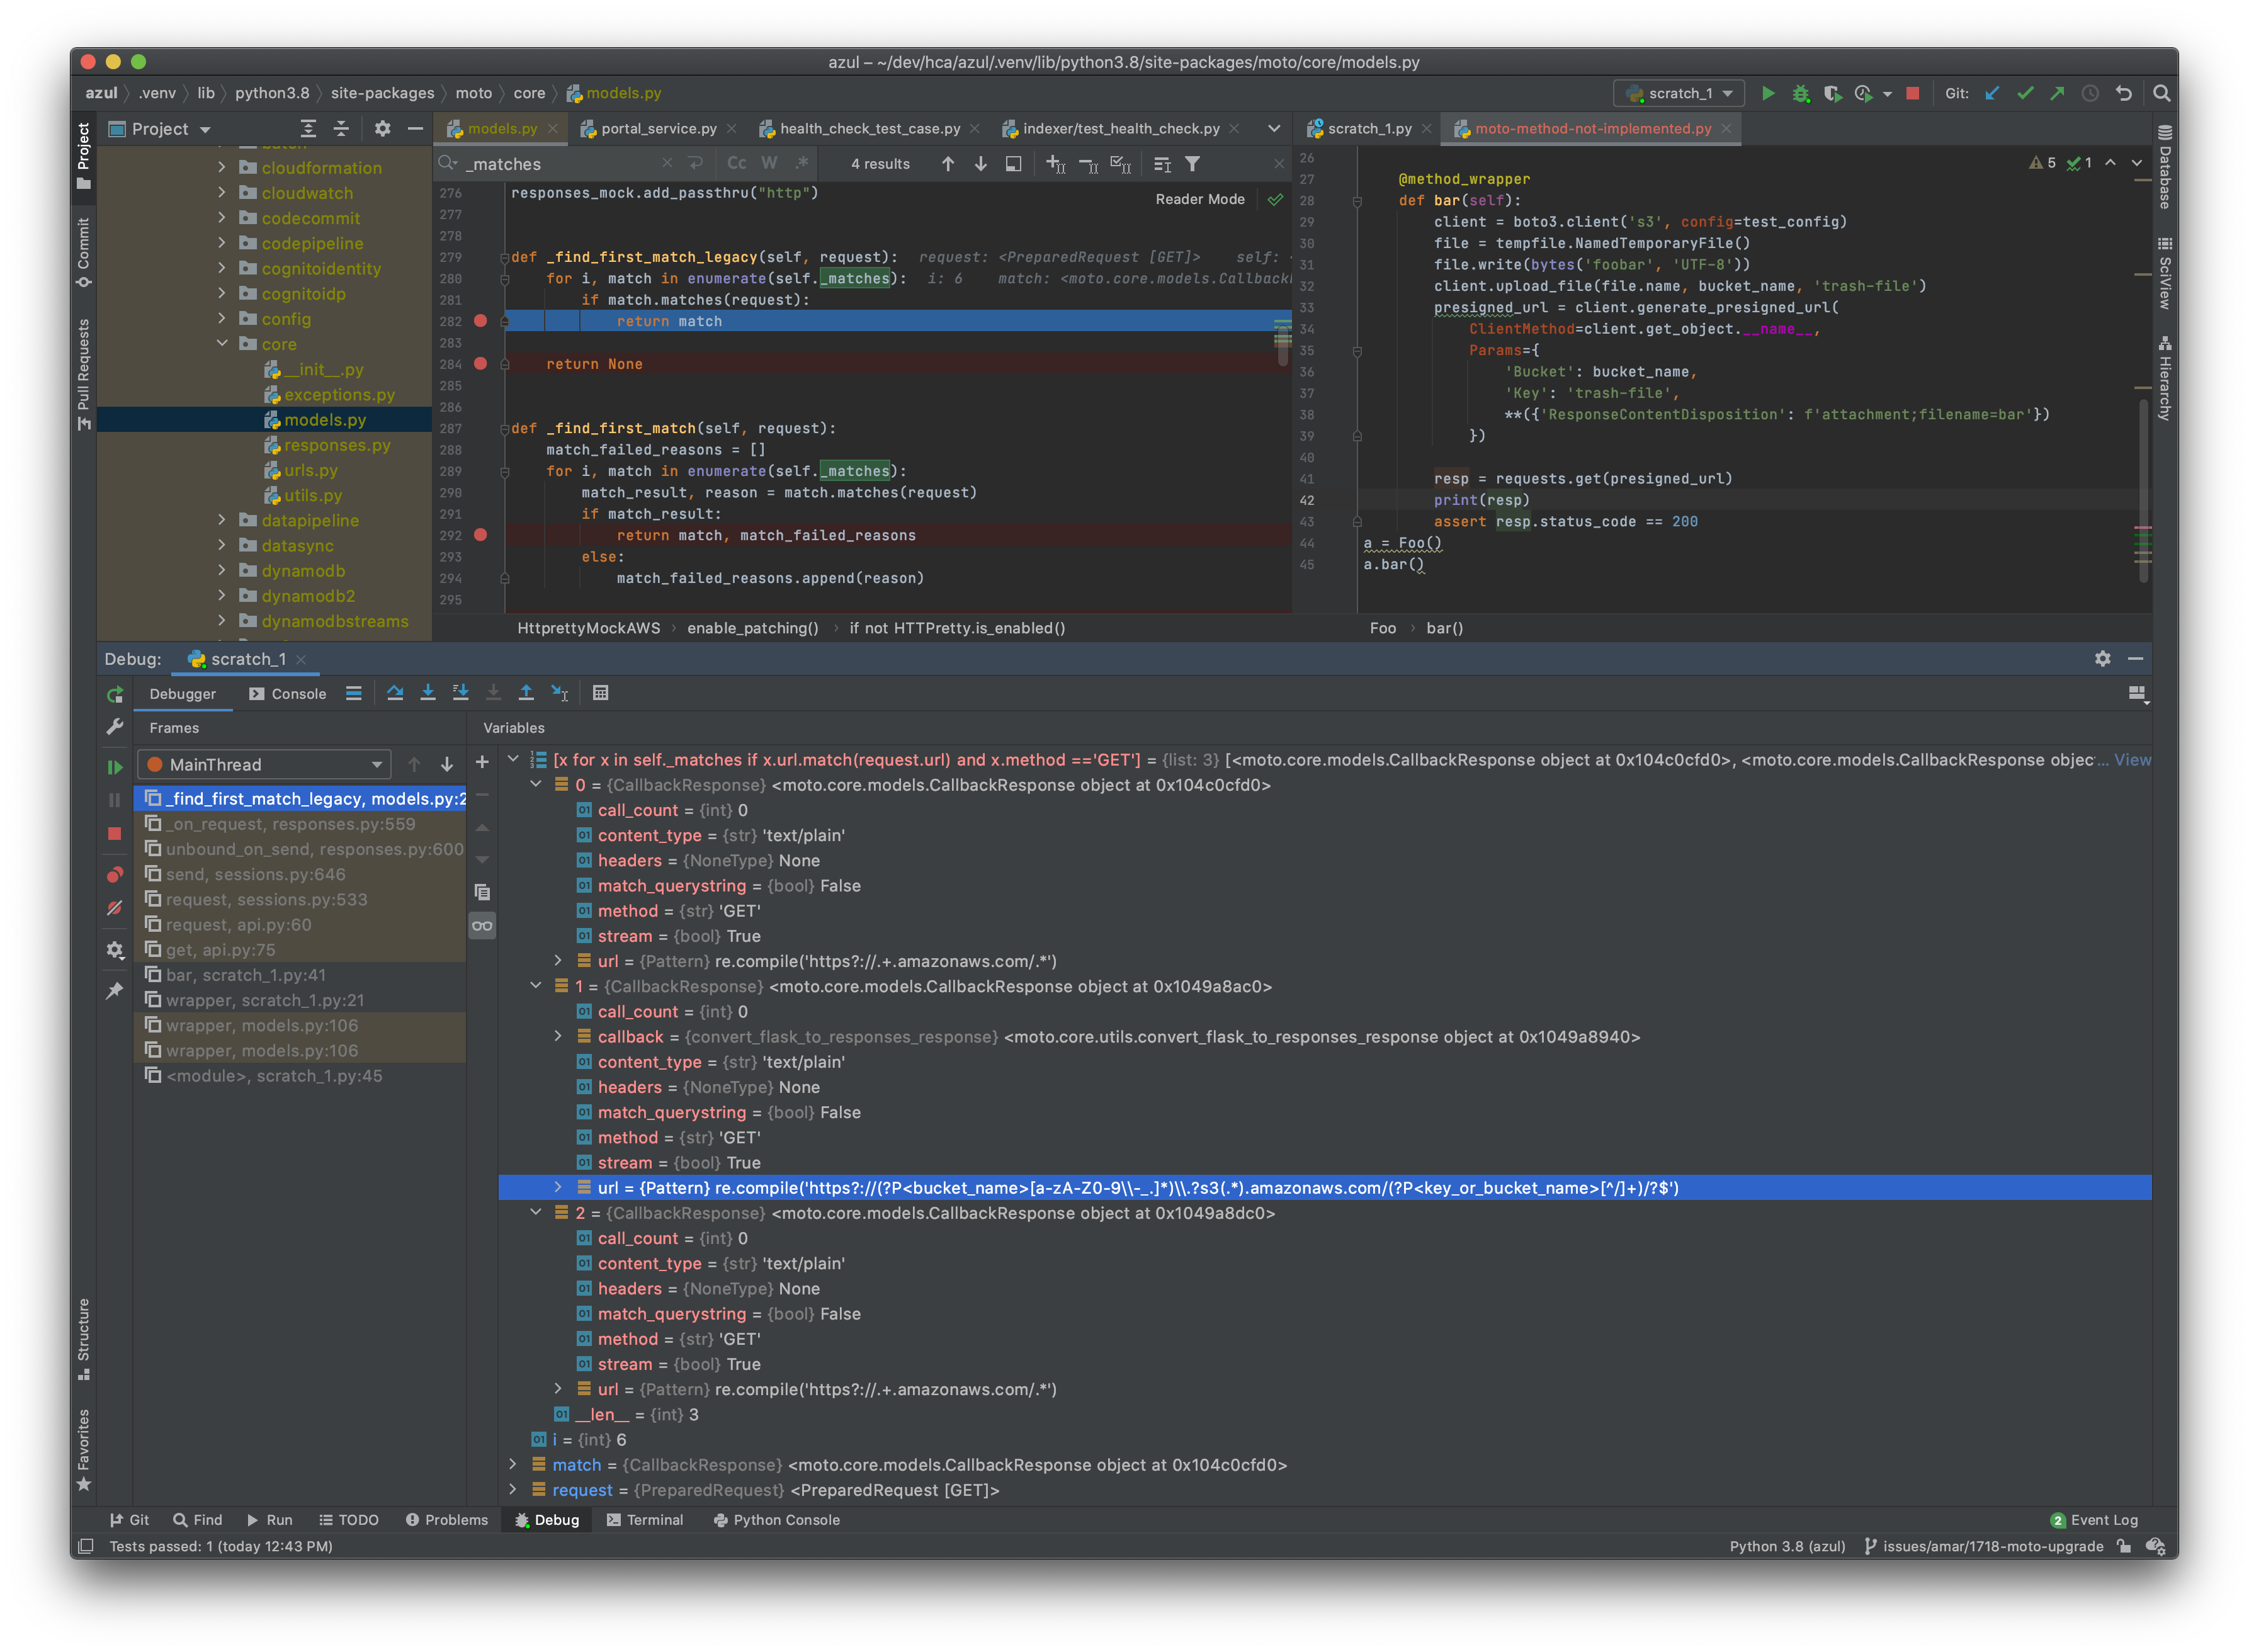Click View Breakpoints icon in debug sidebar
2249x1652 pixels.
tap(115, 875)
